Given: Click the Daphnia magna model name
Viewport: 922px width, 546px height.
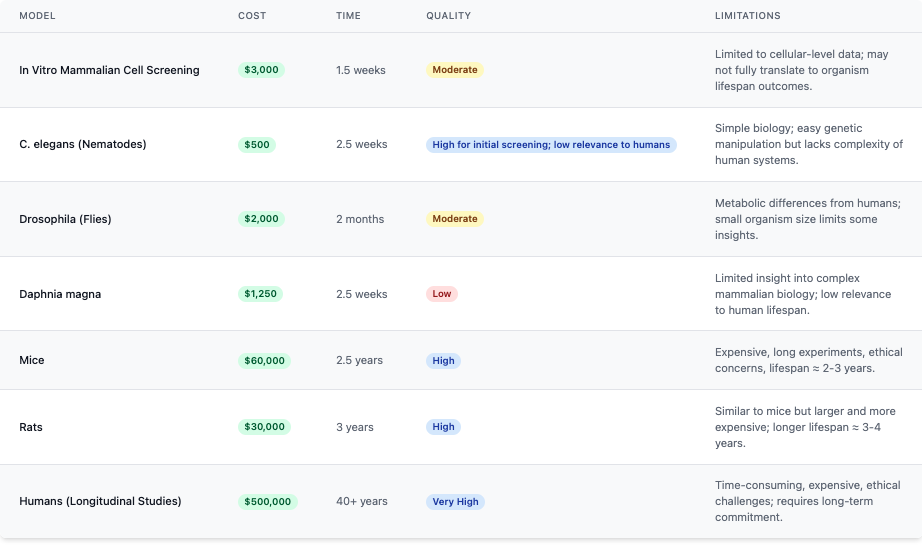Looking at the screenshot, I should [x=60, y=294].
